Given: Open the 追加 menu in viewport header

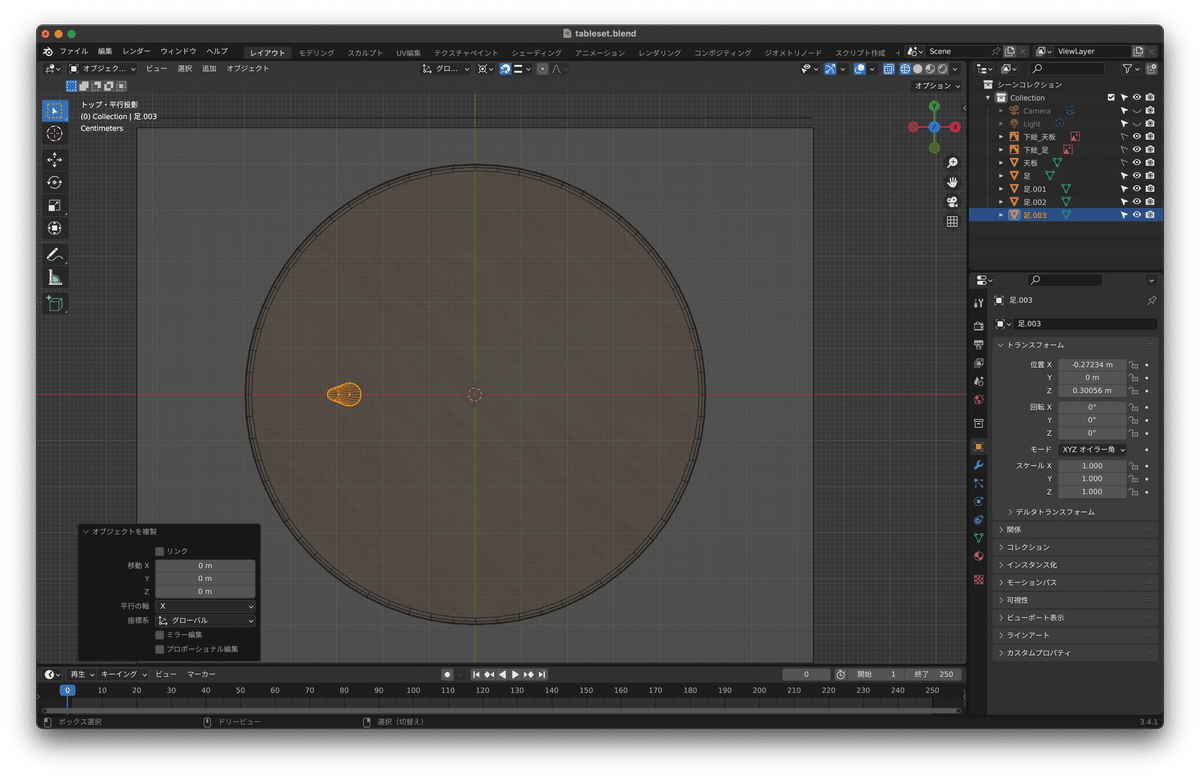Looking at the screenshot, I should pyautogui.click(x=209, y=69).
